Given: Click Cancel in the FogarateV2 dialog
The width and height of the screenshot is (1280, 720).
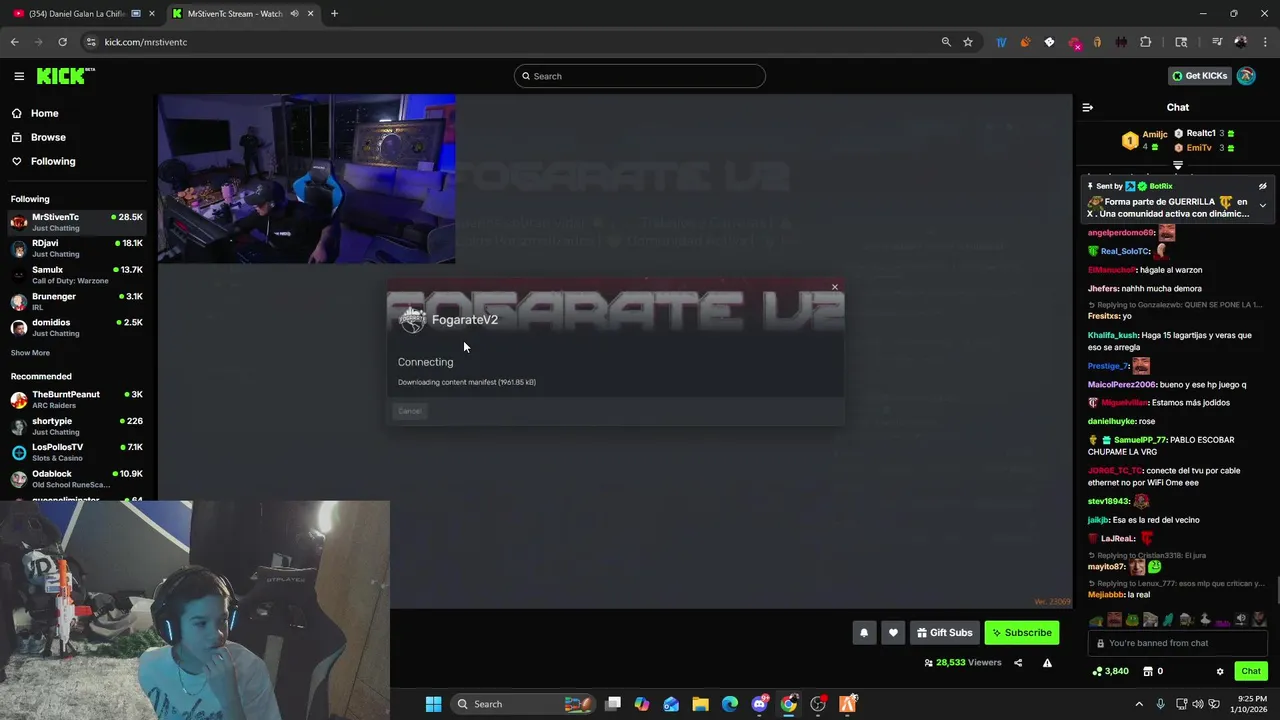Looking at the screenshot, I should (x=410, y=411).
